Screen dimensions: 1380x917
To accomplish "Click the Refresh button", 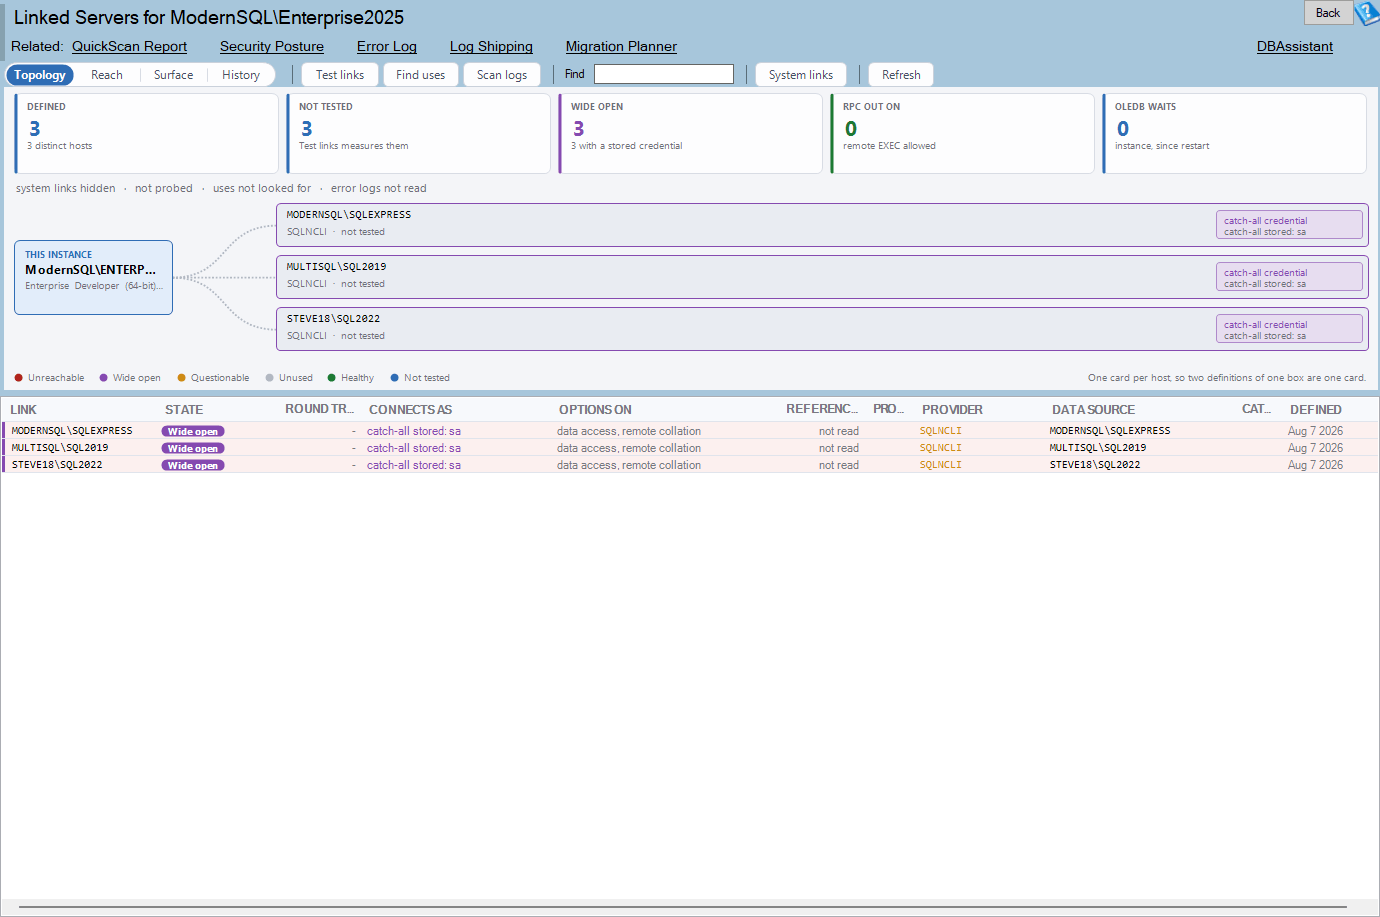I will click(901, 75).
